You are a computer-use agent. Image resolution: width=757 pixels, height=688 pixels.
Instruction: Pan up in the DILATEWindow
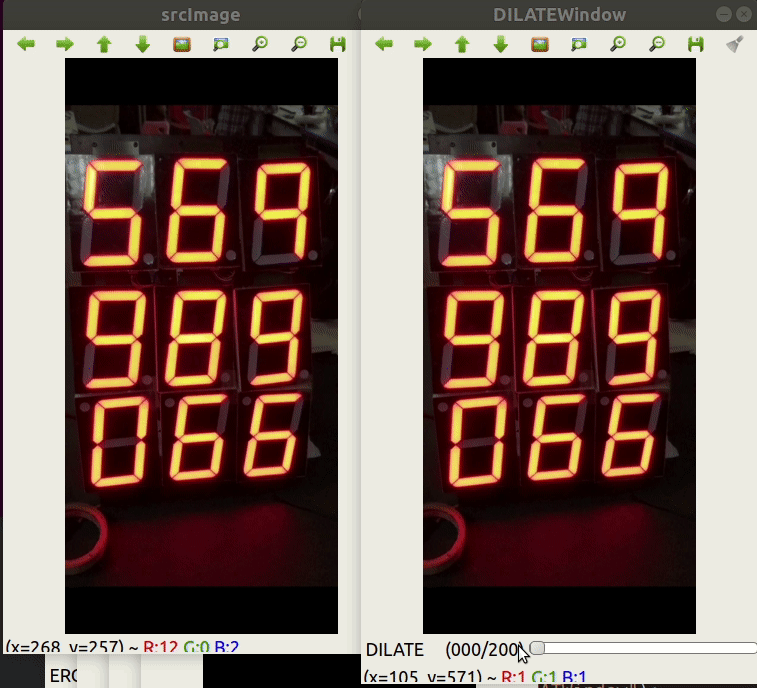tap(462, 44)
